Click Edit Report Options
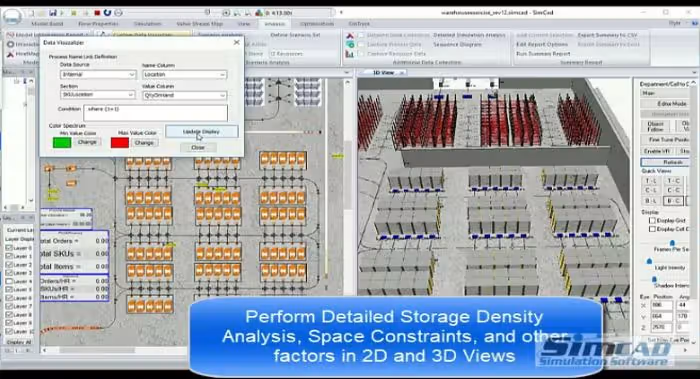The image size is (700, 379). click(x=542, y=44)
